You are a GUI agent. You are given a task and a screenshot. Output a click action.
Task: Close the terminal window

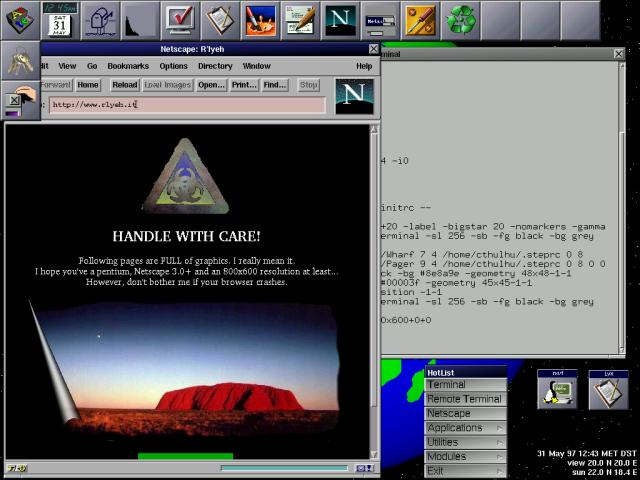point(619,53)
